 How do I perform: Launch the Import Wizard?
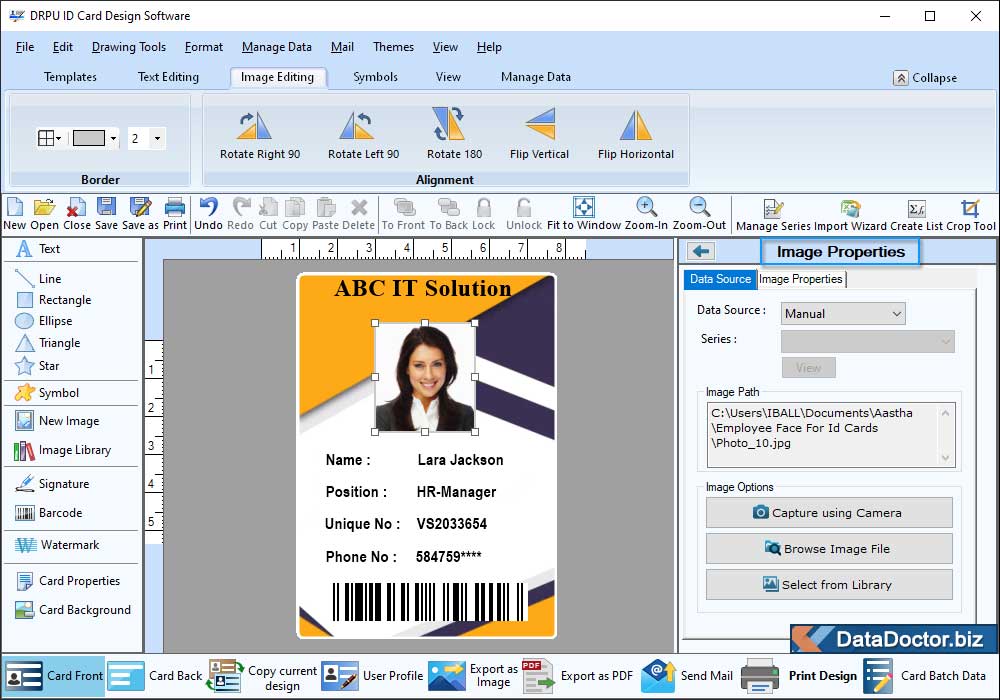pyautogui.click(x=850, y=215)
